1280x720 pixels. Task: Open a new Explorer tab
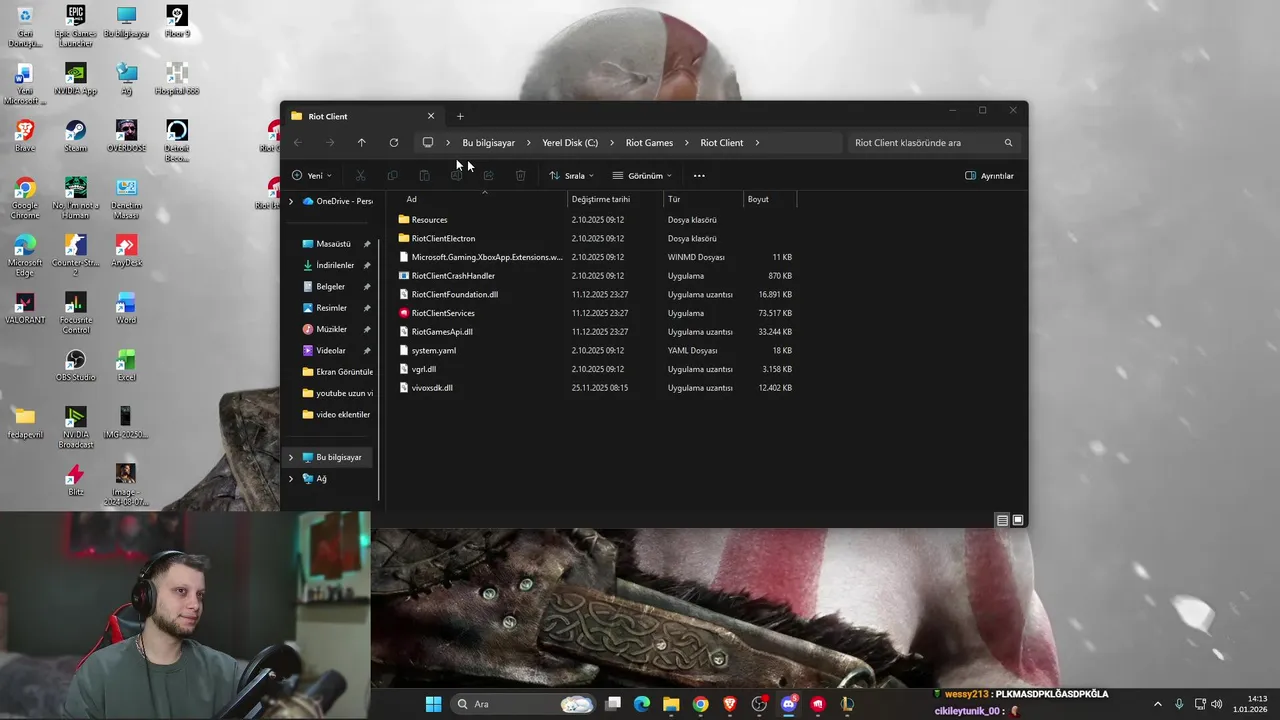(460, 116)
